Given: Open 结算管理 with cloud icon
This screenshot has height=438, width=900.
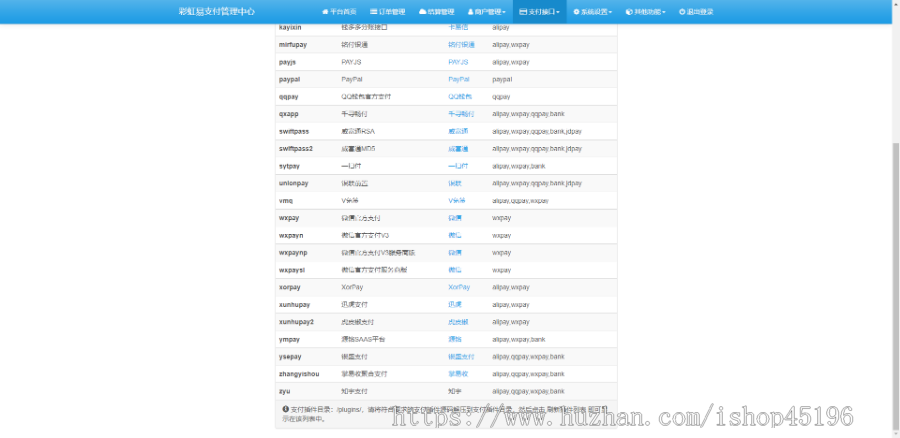Looking at the screenshot, I should (x=437, y=11).
